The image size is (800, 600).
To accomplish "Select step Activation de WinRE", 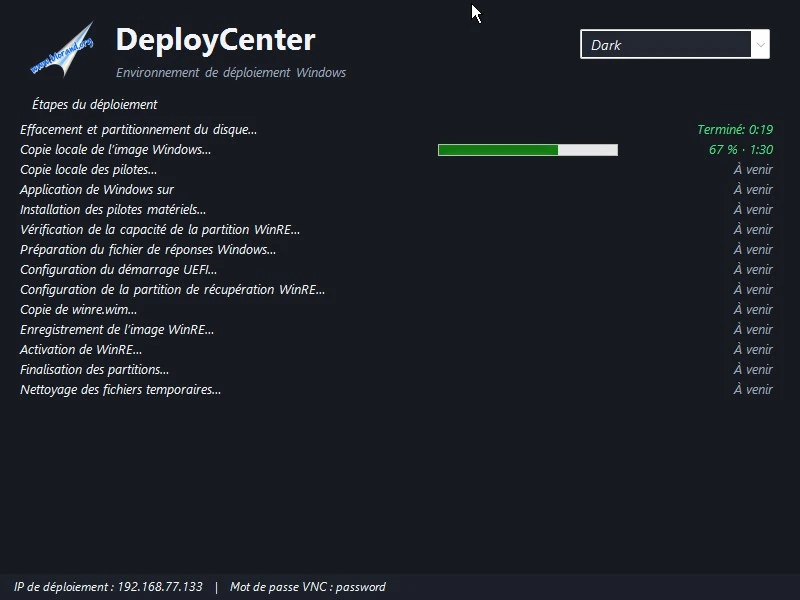I will click(81, 349).
